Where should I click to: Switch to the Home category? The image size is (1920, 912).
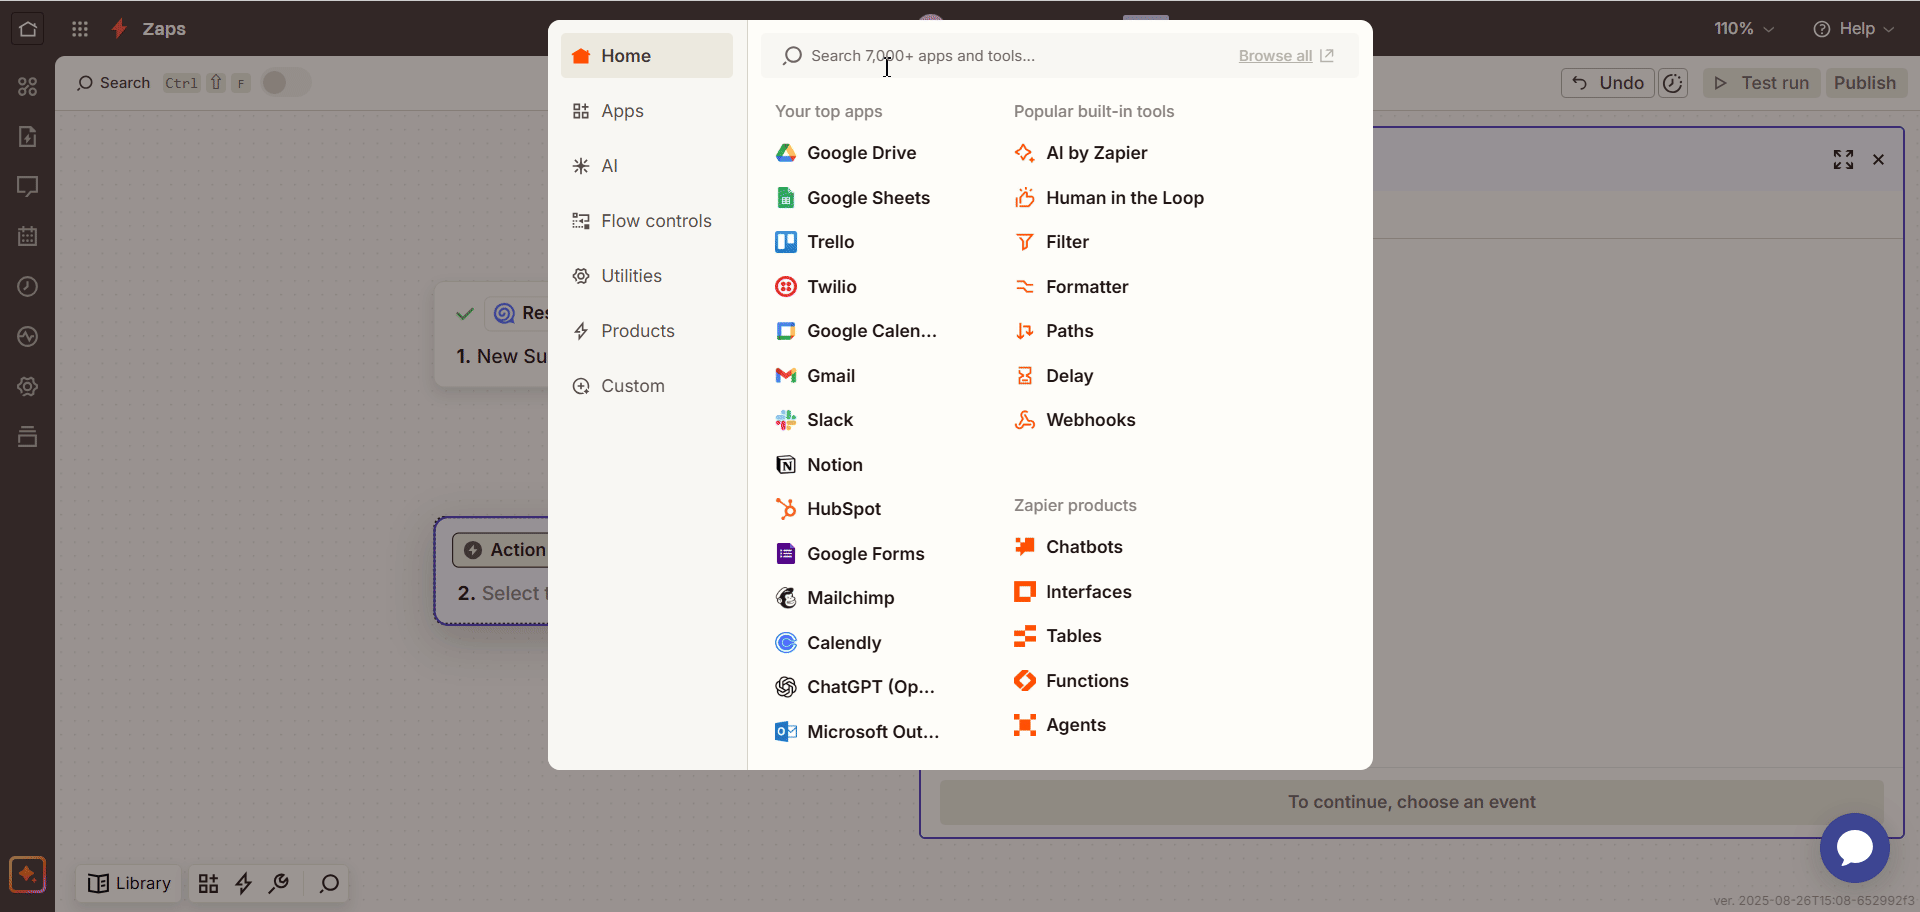pos(646,56)
